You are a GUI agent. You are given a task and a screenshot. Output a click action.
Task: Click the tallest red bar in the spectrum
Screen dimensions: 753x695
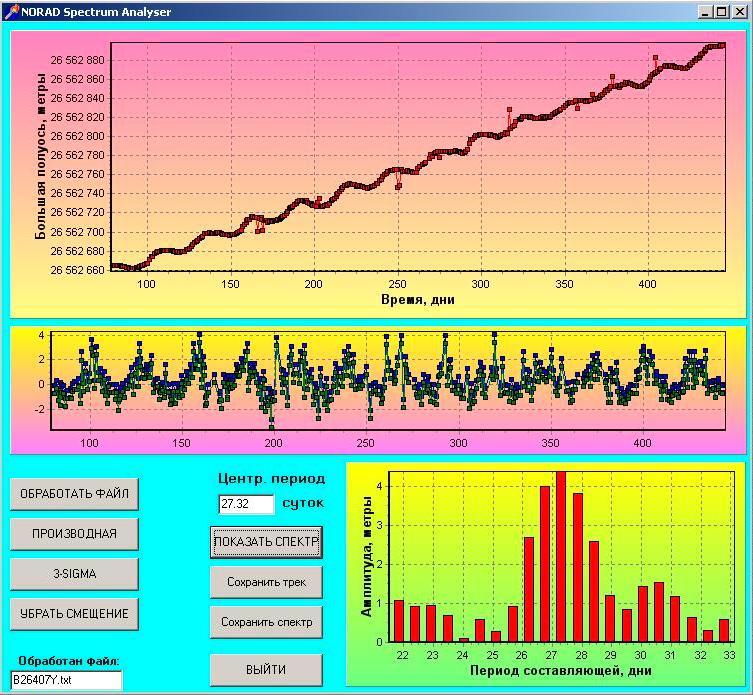coord(561,557)
